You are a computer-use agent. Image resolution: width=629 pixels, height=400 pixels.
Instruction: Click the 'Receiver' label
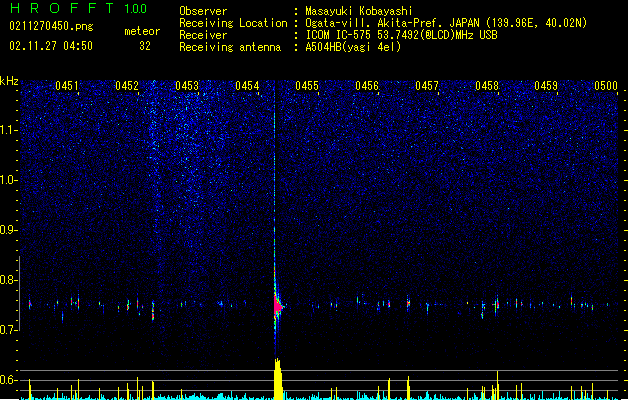click(x=203, y=35)
